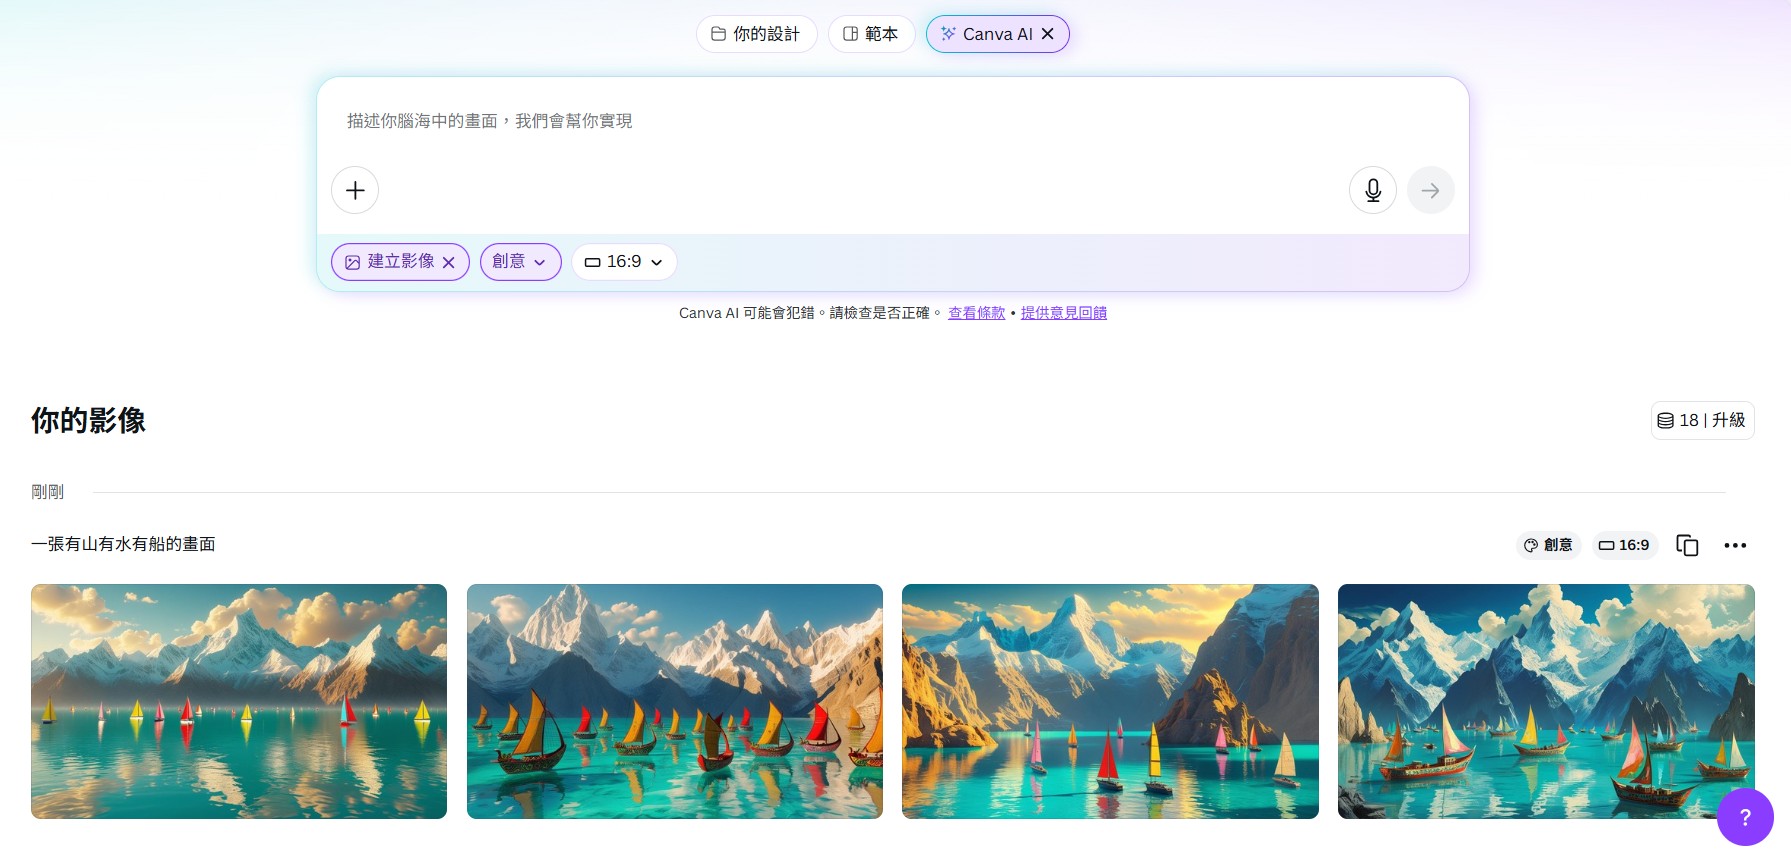Open the 16:9 aspect ratio dropdown
The image size is (1791, 855).
pos(624,262)
